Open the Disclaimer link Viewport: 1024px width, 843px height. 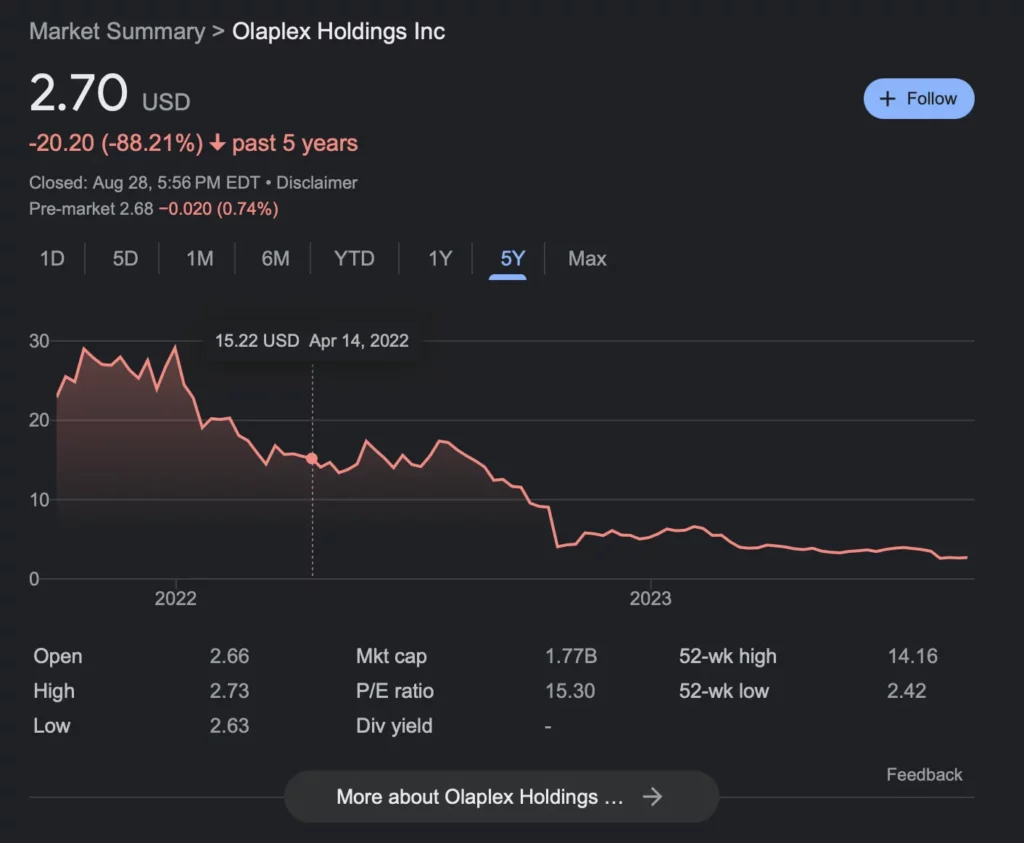316,183
